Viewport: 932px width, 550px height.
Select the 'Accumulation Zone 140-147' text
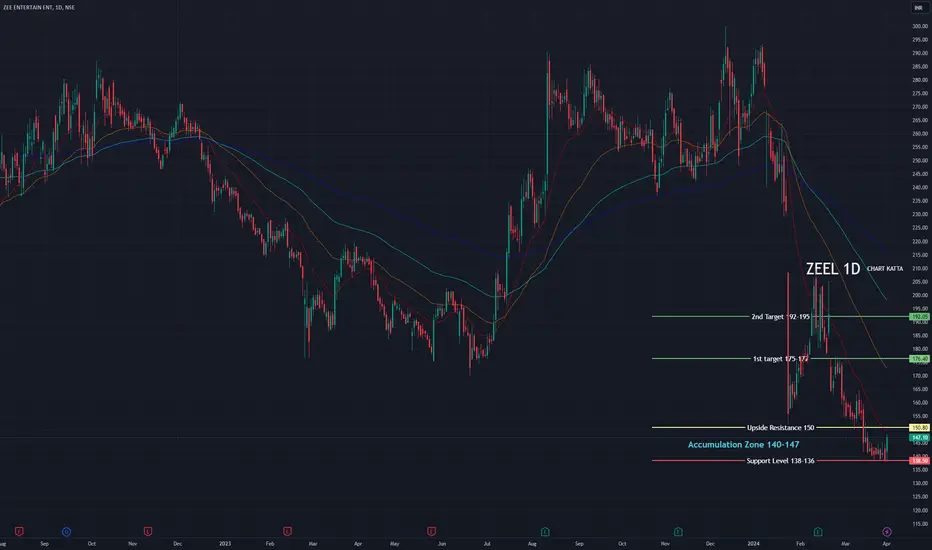pos(744,445)
